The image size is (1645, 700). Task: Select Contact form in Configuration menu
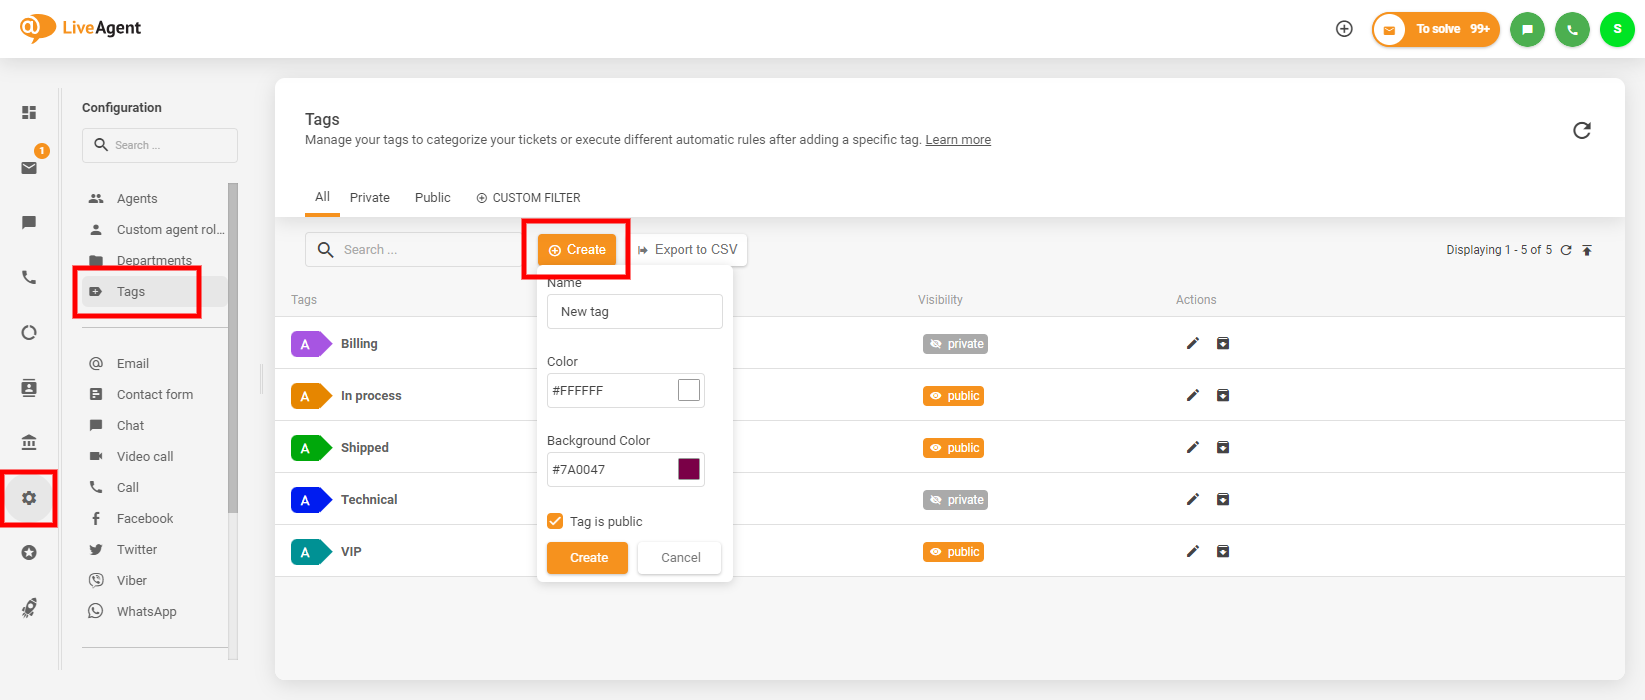154,395
